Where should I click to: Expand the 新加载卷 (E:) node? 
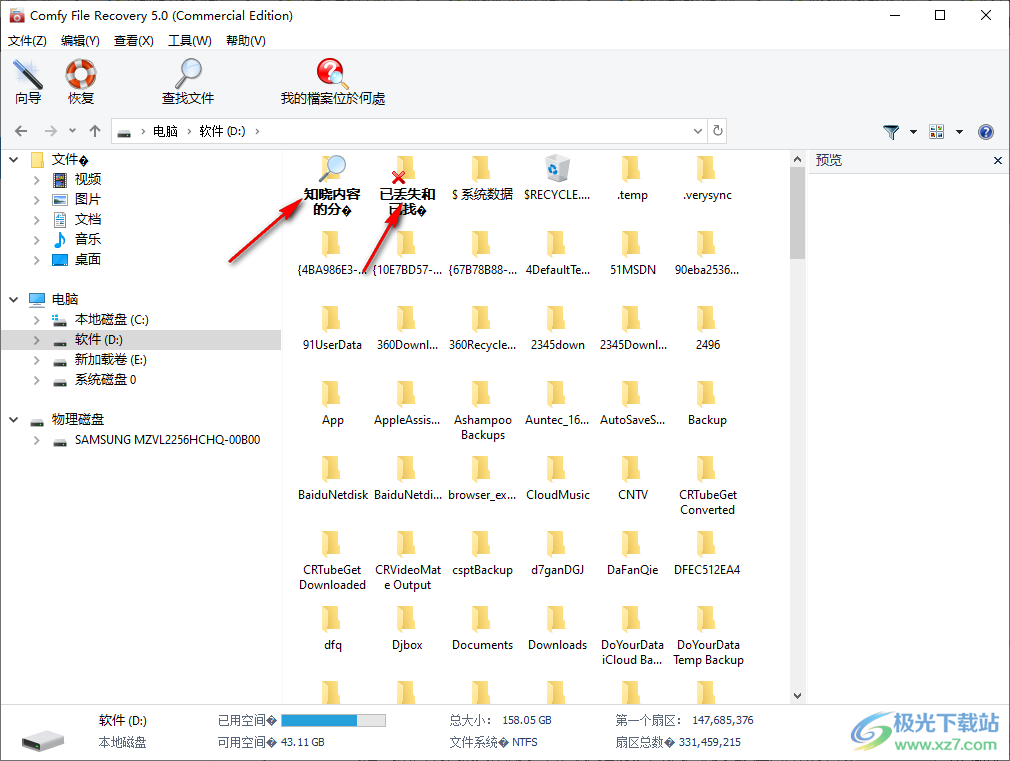(37, 360)
